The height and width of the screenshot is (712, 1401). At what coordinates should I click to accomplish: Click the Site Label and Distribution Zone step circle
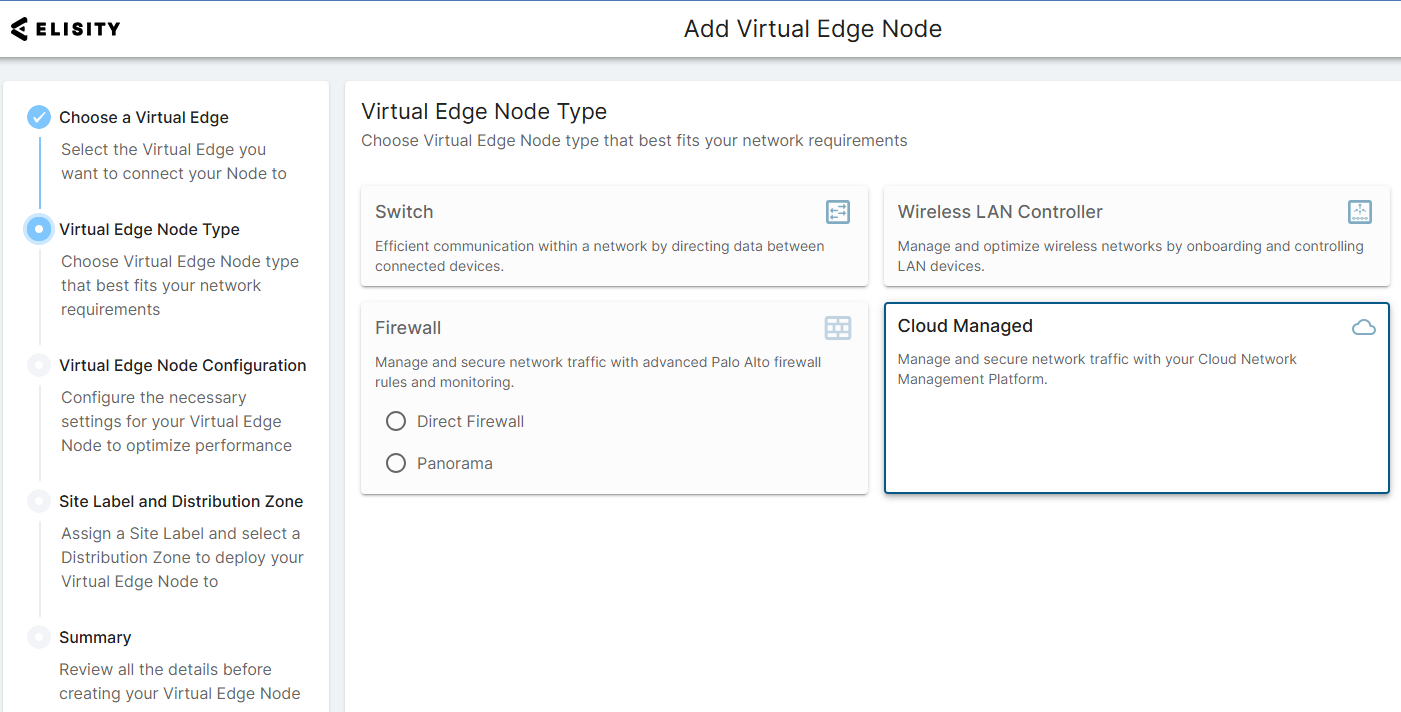(x=39, y=501)
